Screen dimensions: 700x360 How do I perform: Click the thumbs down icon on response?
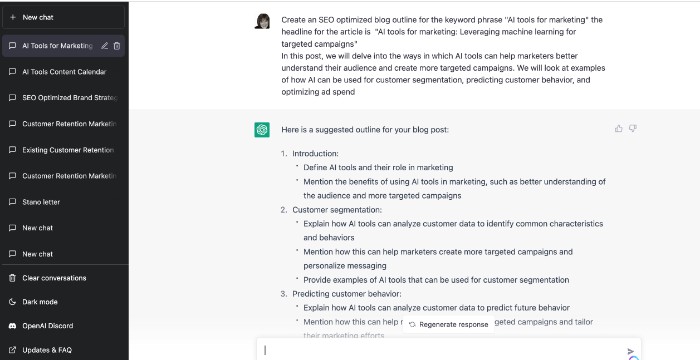click(x=633, y=129)
